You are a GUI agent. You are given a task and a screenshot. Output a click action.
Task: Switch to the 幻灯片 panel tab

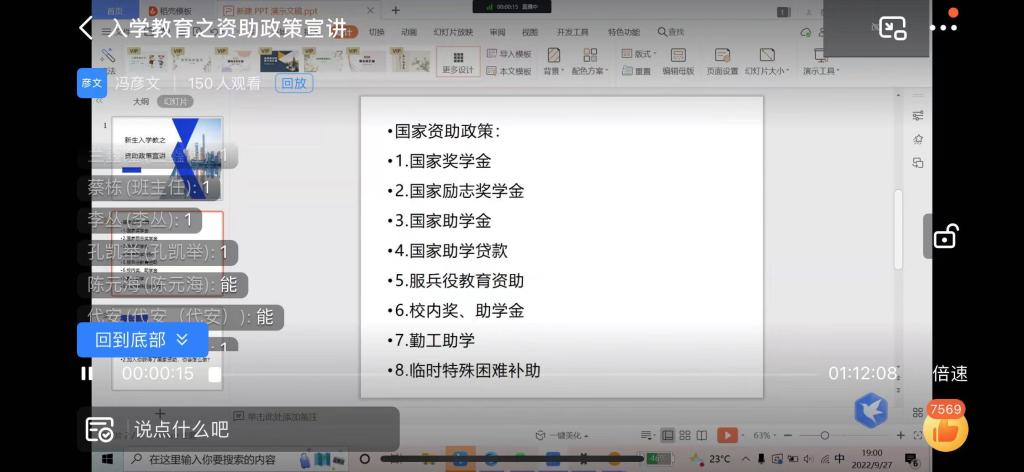pos(175,102)
